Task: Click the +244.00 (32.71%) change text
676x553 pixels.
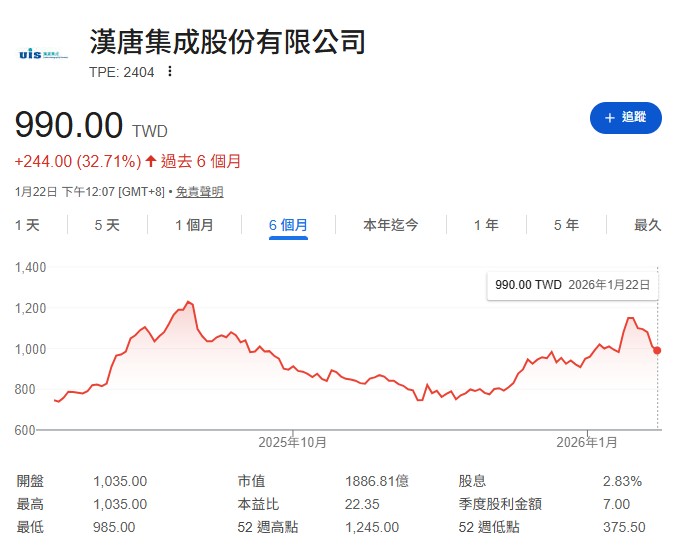Action: pos(78,162)
